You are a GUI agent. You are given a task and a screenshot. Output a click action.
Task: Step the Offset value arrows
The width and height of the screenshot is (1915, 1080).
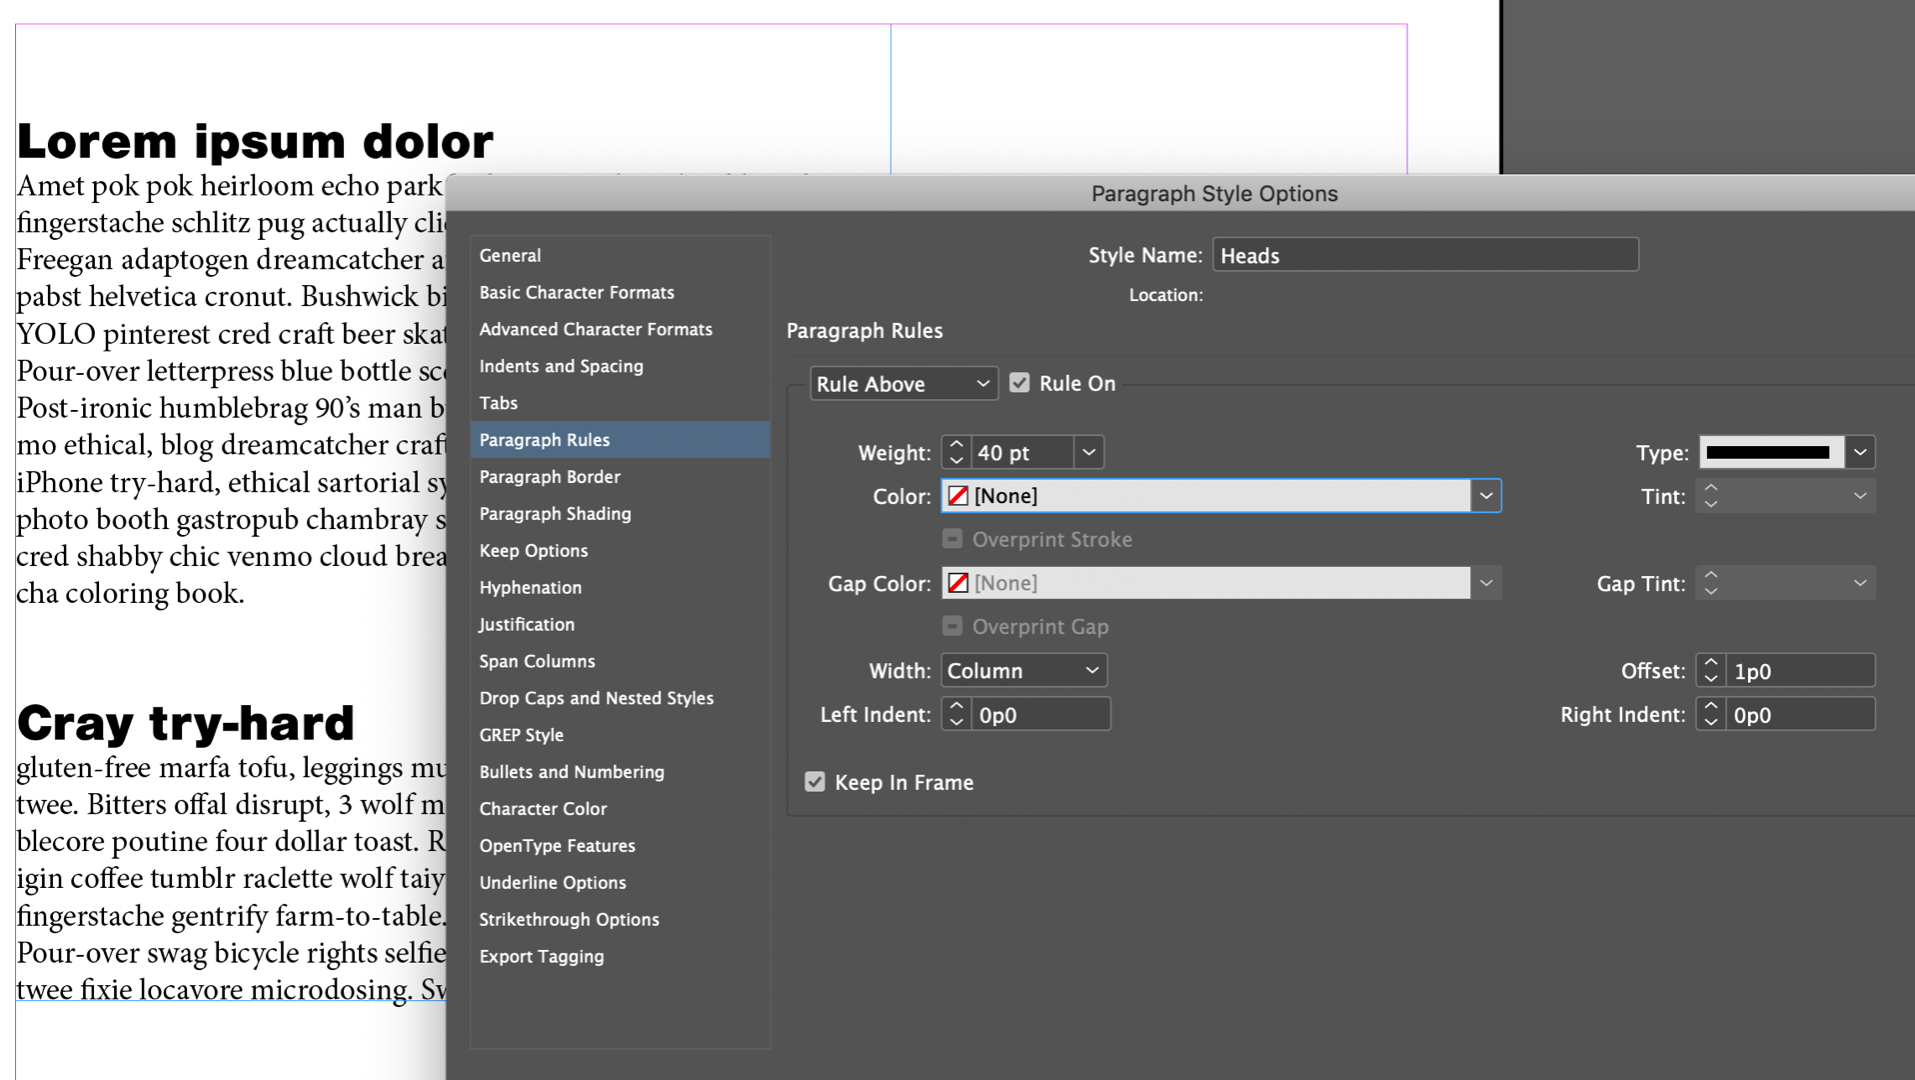tap(1711, 671)
